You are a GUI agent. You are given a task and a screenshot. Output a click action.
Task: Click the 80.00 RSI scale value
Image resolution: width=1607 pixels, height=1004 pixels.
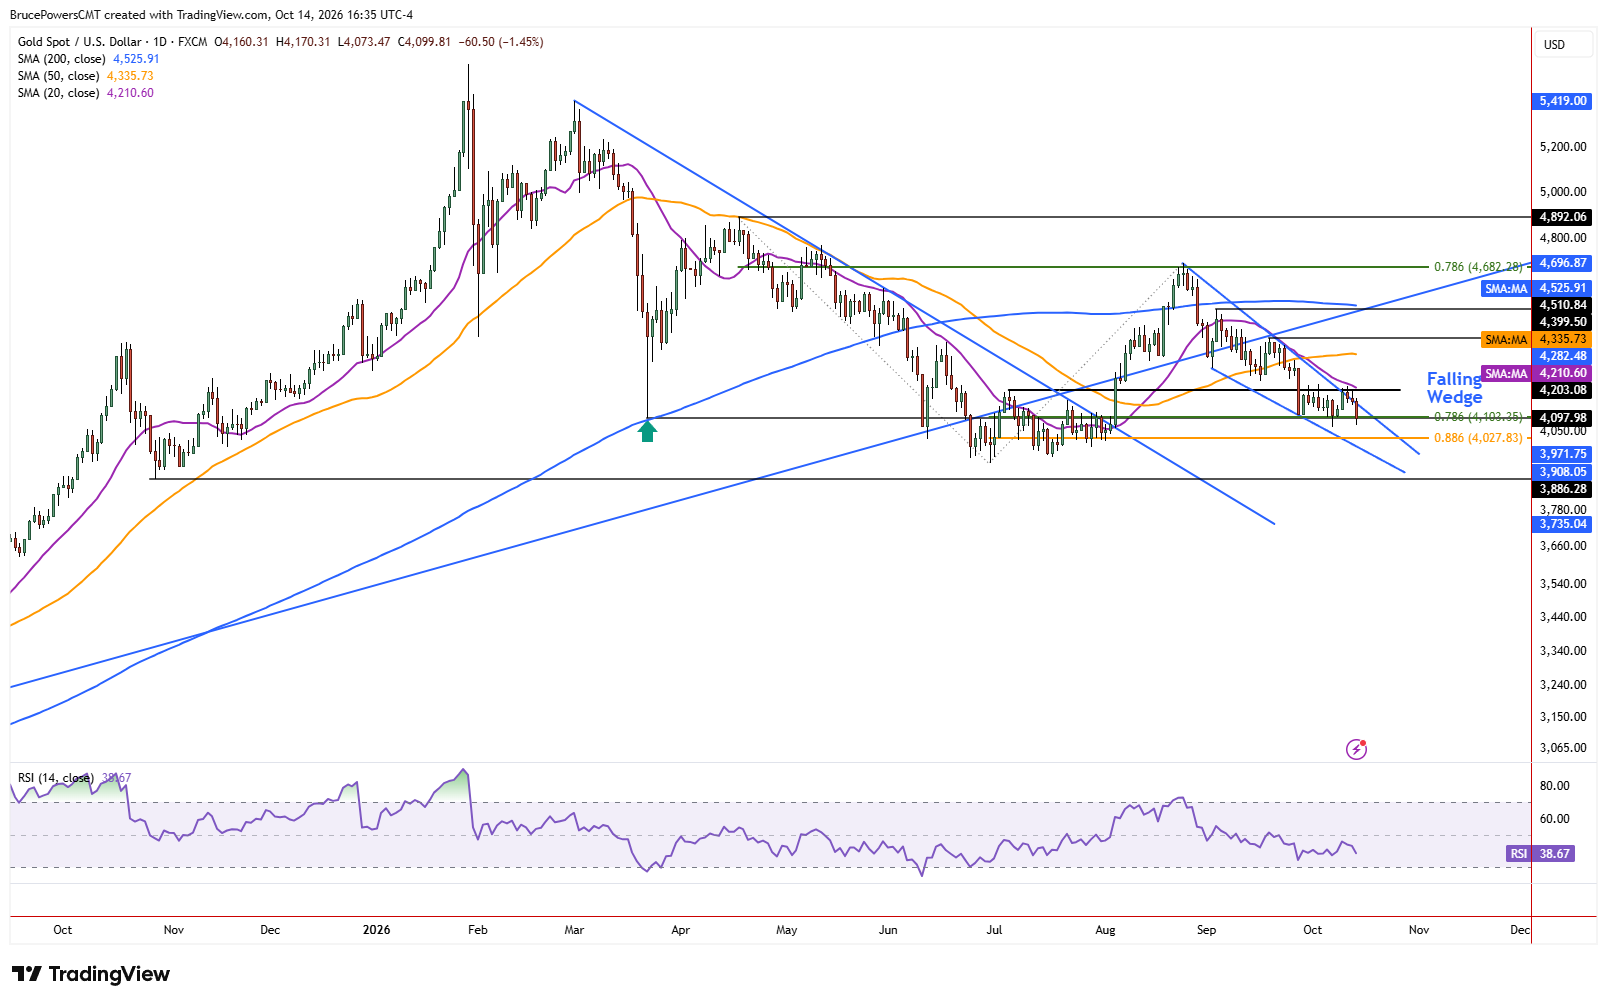[1555, 786]
